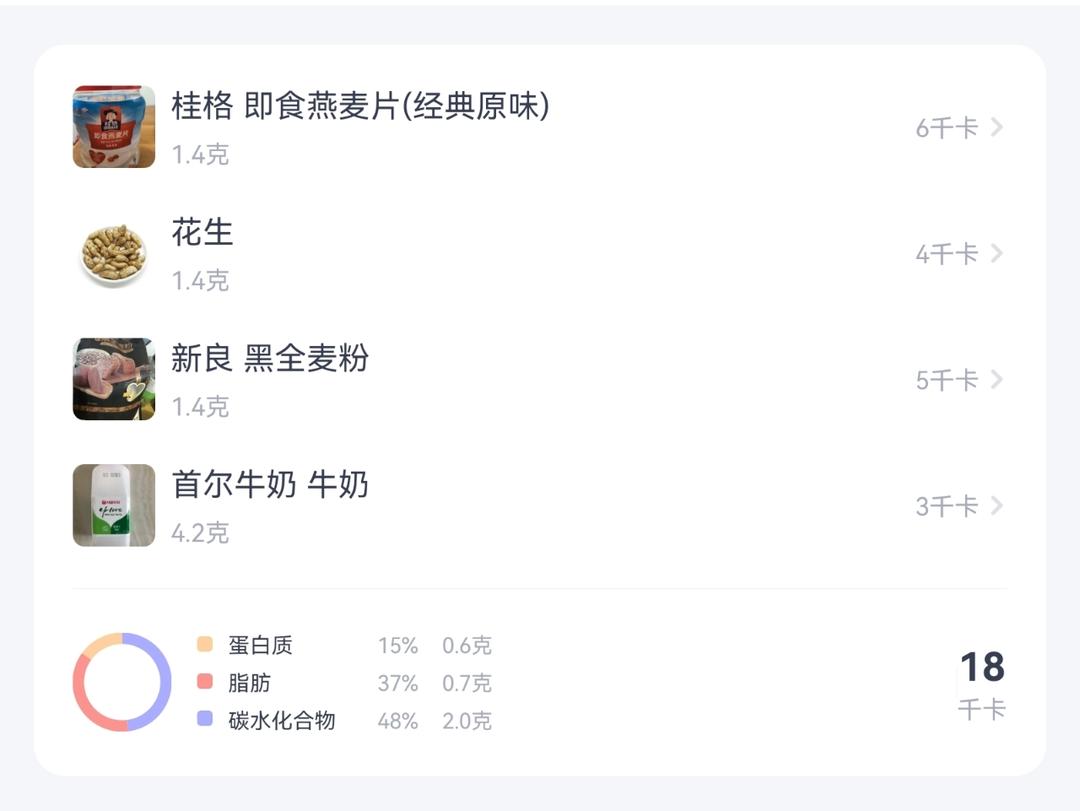Click the 6千卡 calorie value

coord(946,128)
